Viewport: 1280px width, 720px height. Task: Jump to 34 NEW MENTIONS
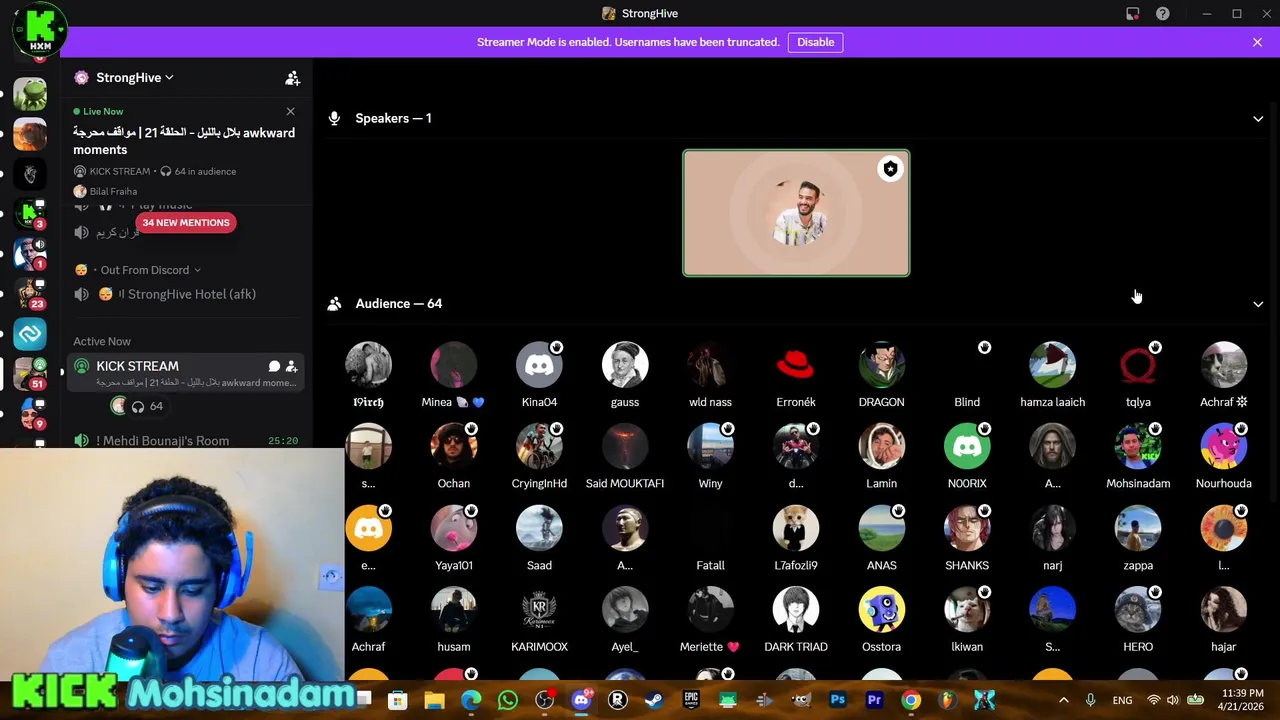[186, 223]
